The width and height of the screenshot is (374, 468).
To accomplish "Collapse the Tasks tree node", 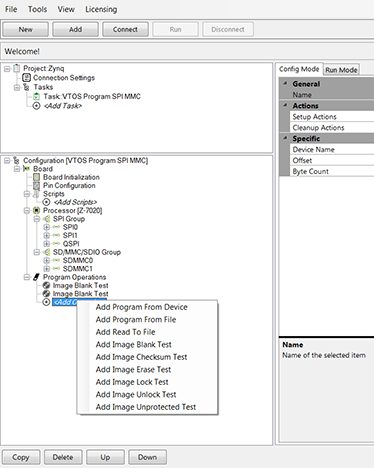I will [x=17, y=87].
